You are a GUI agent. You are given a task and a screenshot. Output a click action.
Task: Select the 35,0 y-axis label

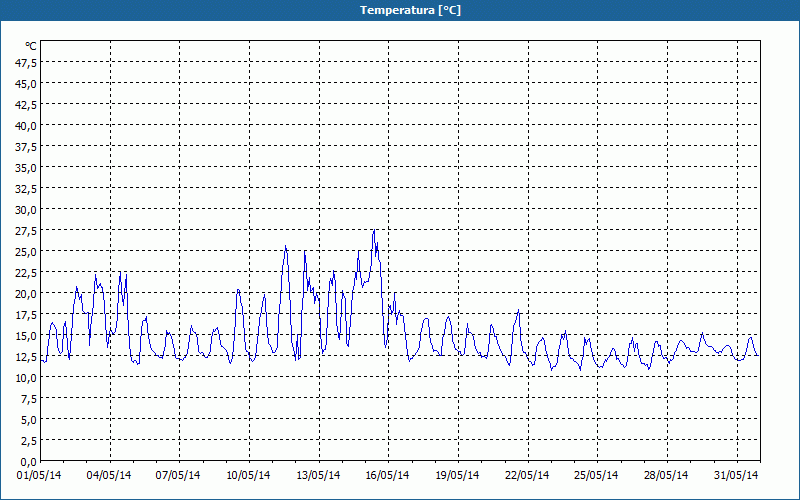pos(27,168)
